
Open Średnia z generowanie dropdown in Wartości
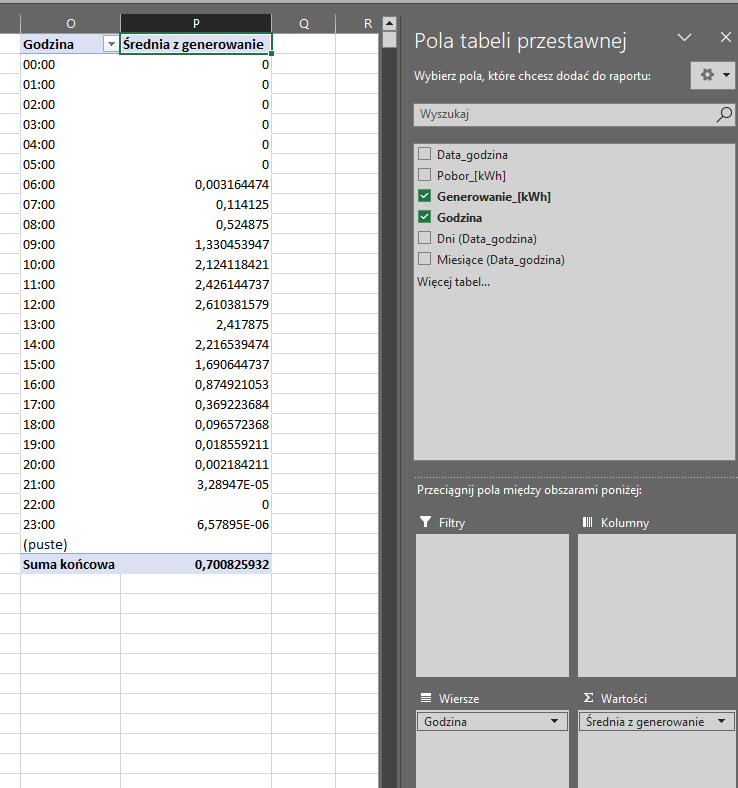723,722
